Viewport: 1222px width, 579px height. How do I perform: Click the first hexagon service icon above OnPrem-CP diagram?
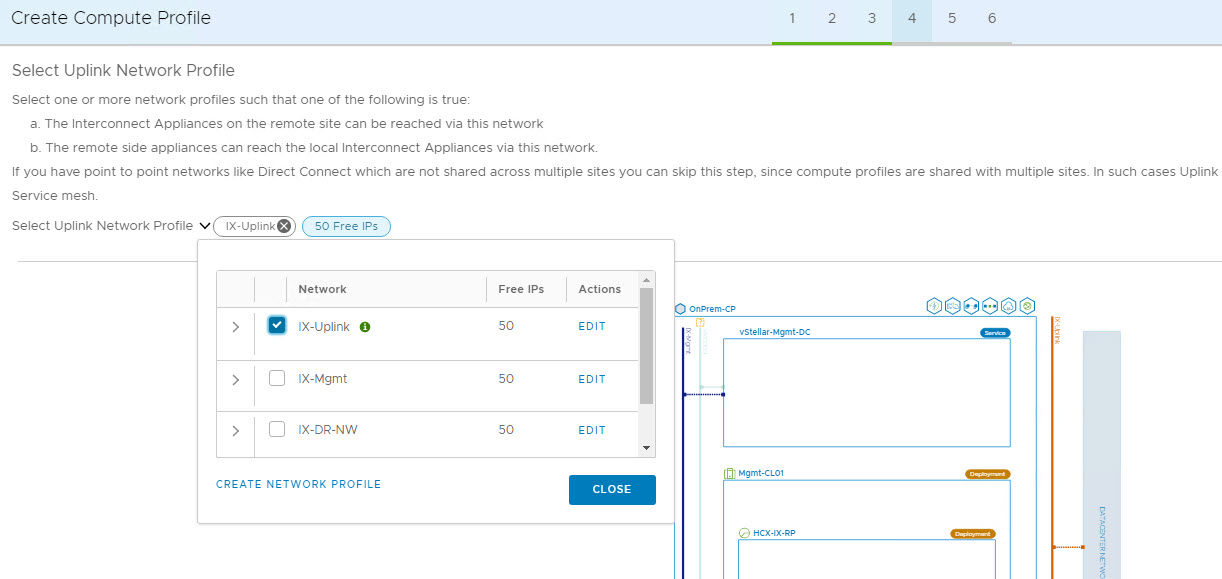click(x=933, y=306)
